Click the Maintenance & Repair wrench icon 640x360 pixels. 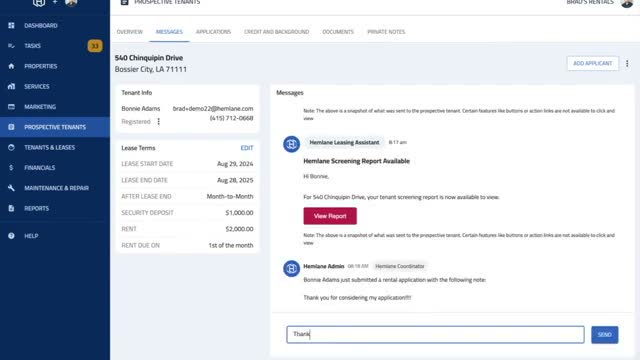pos(11,188)
